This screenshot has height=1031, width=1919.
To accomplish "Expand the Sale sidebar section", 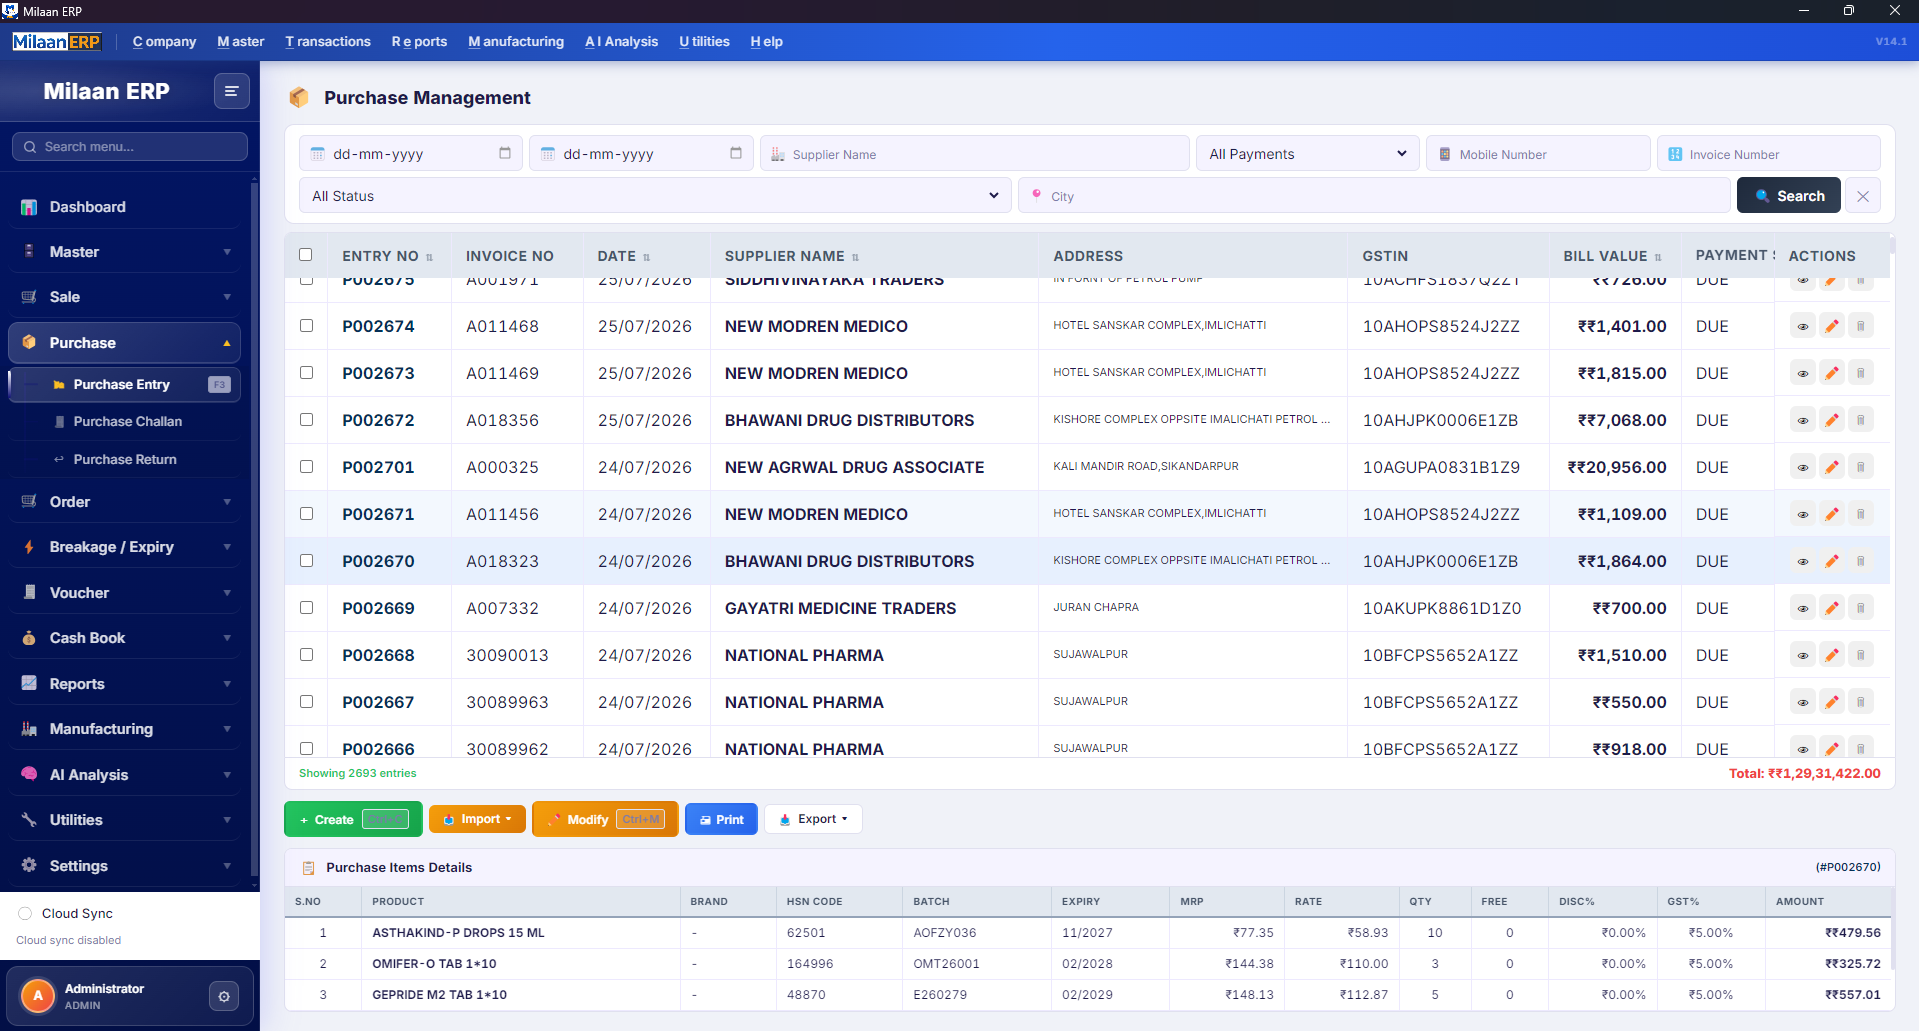I will pyautogui.click(x=125, y=297).
